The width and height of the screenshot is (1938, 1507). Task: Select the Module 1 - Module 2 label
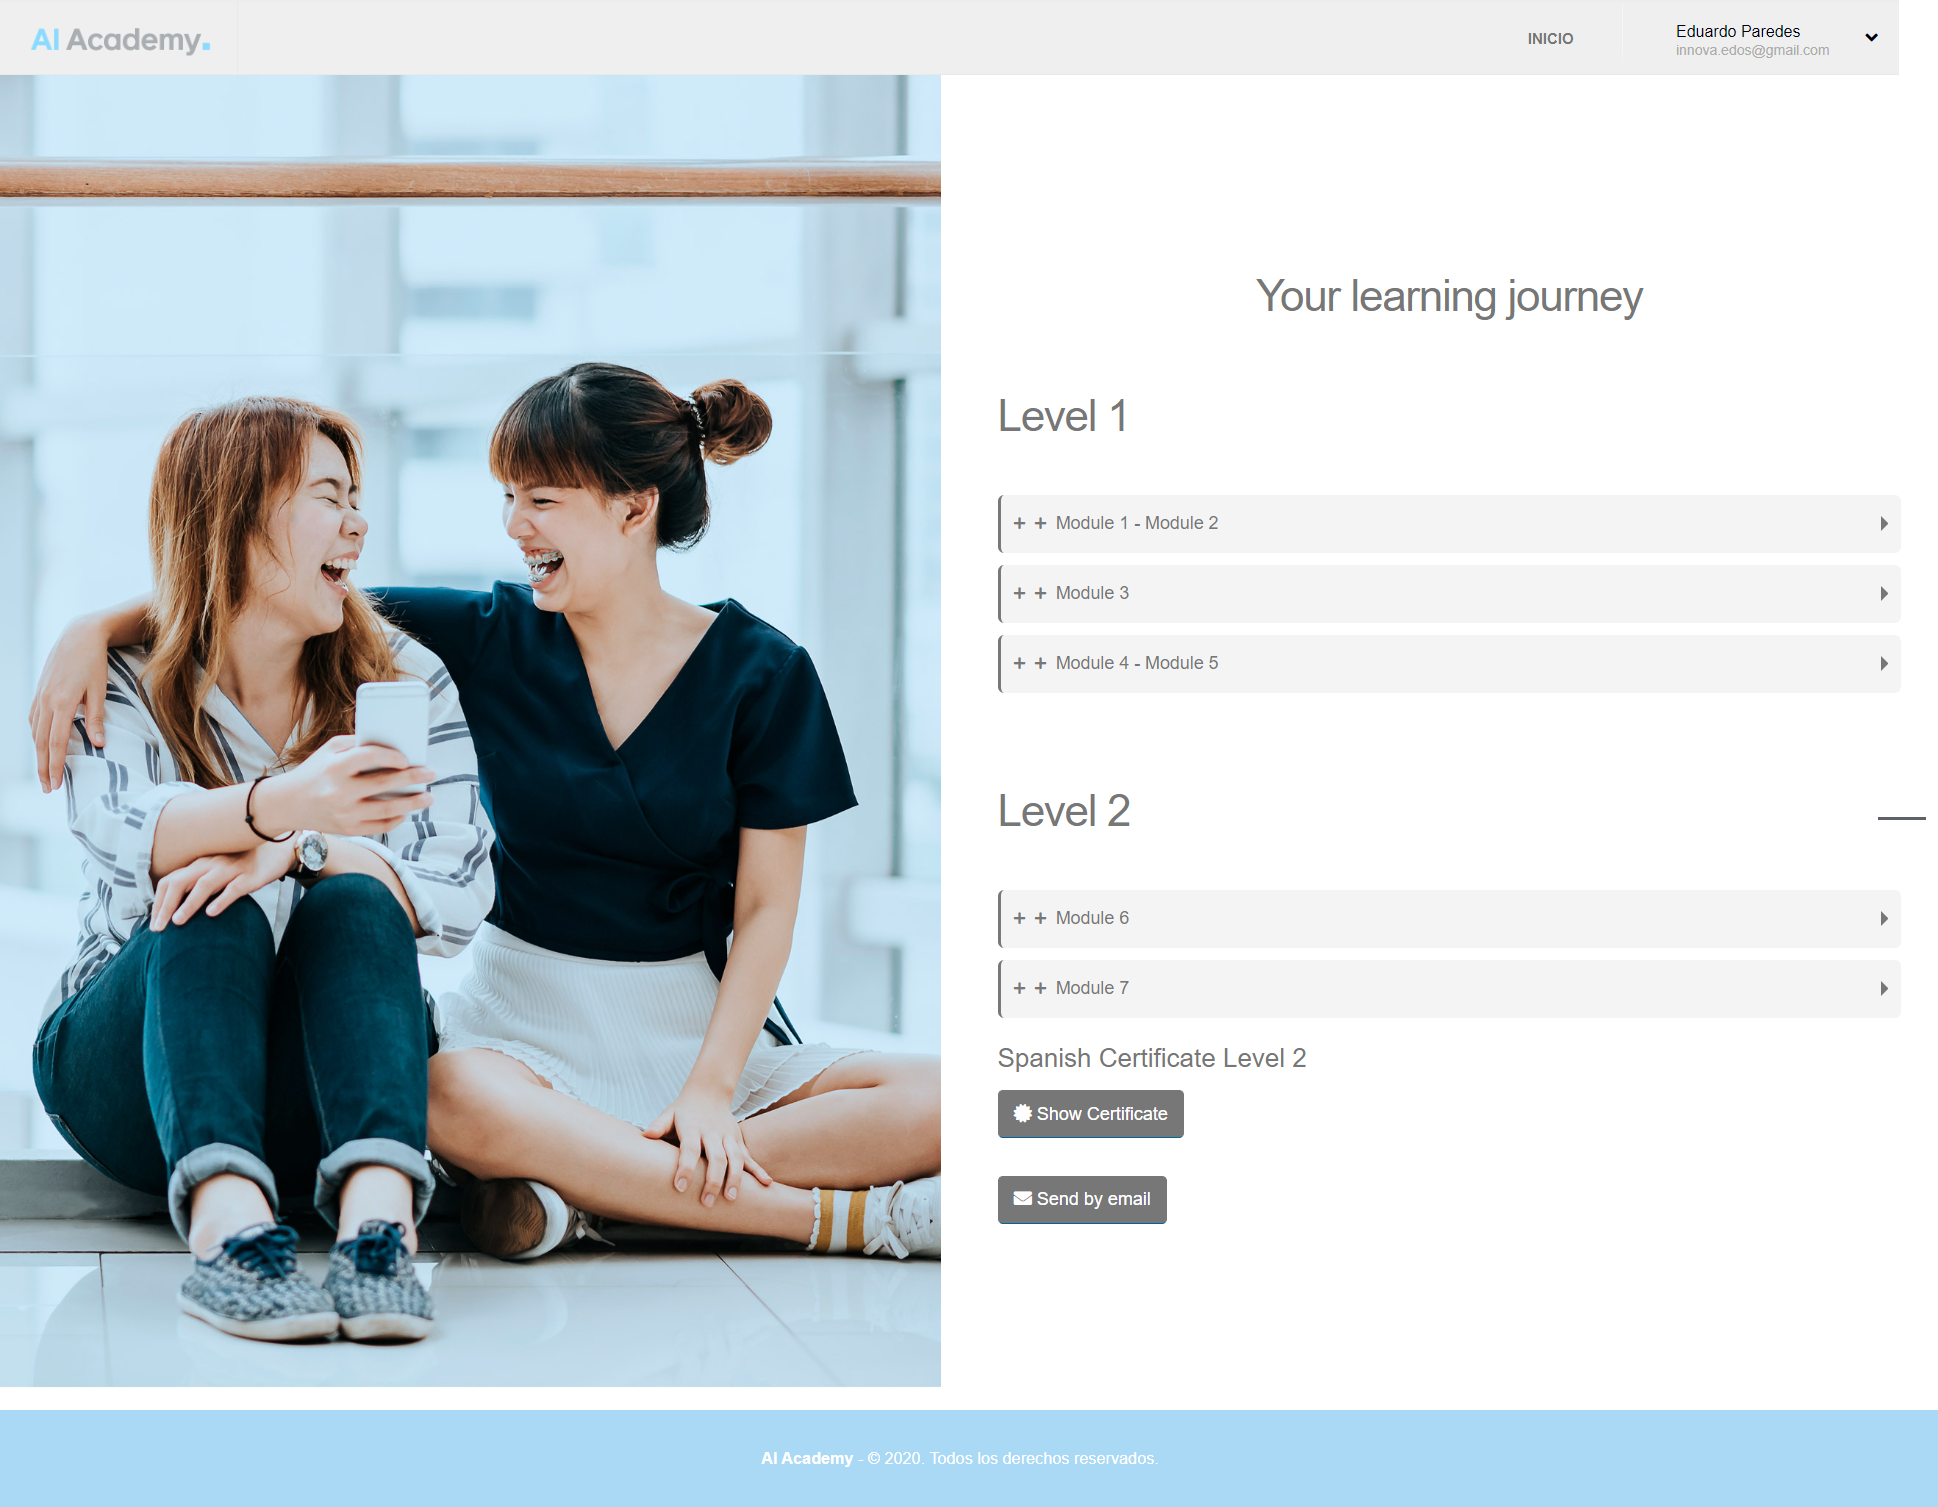pyautogui.click(x=1137, y=523)
